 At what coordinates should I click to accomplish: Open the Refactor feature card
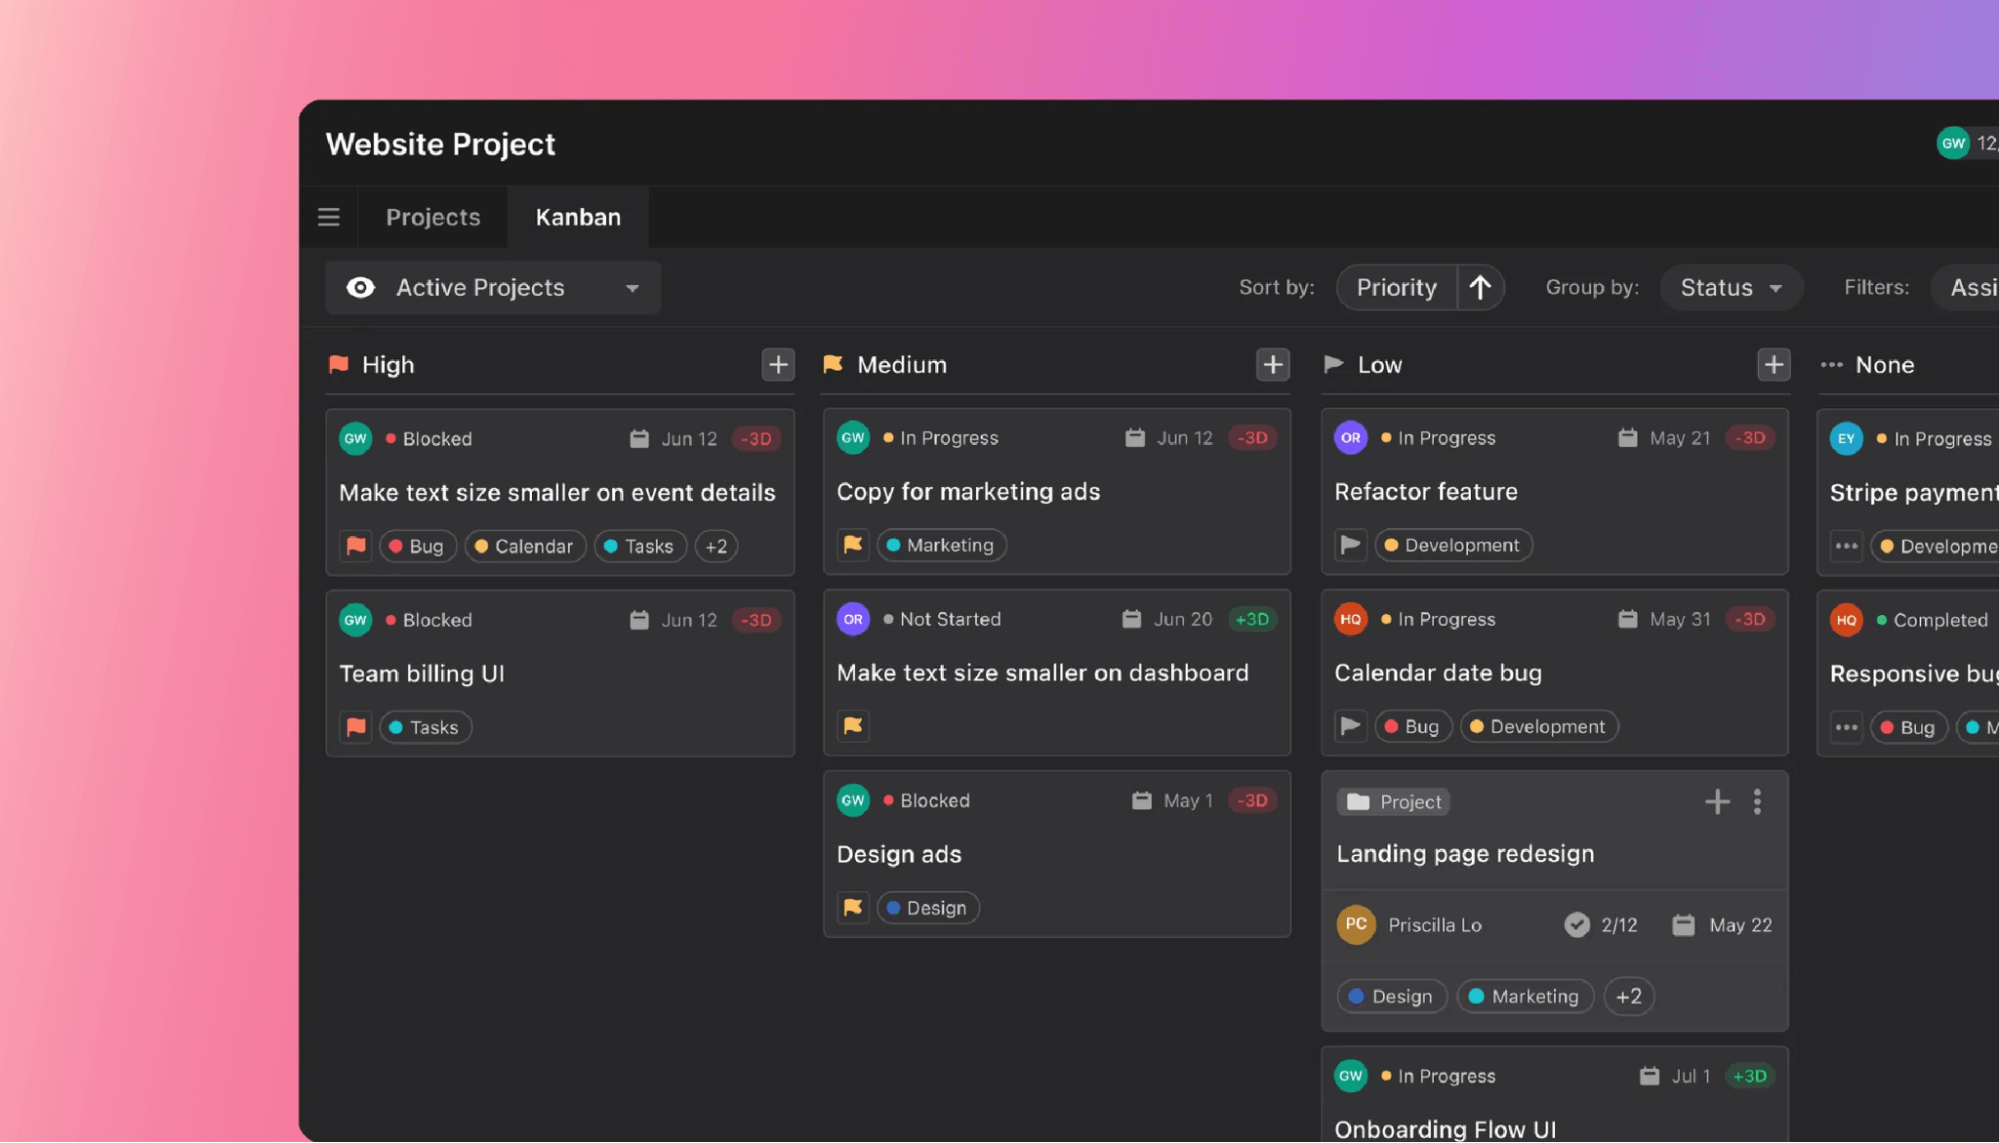tap(1426, 492)
